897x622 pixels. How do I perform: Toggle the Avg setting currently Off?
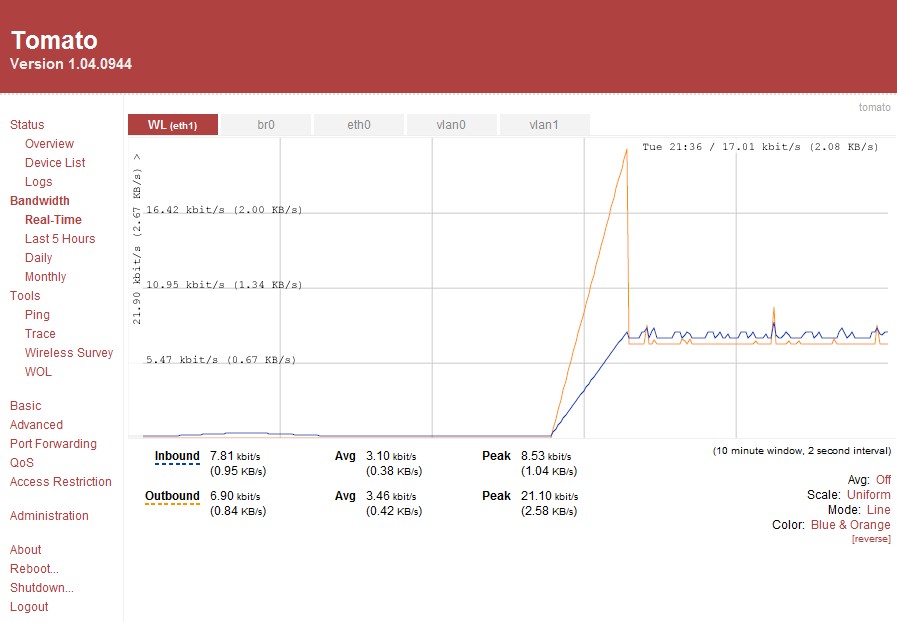coord(883,480)
